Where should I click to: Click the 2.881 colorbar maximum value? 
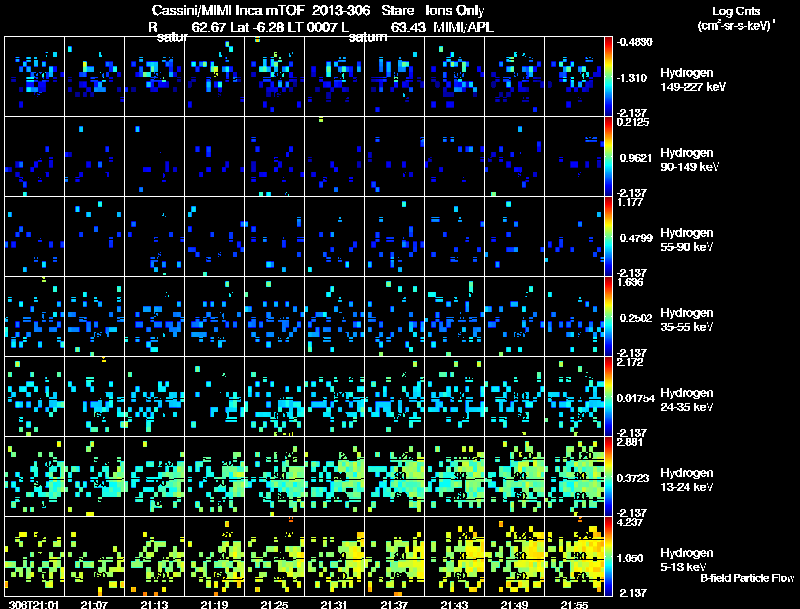point(630,442)
